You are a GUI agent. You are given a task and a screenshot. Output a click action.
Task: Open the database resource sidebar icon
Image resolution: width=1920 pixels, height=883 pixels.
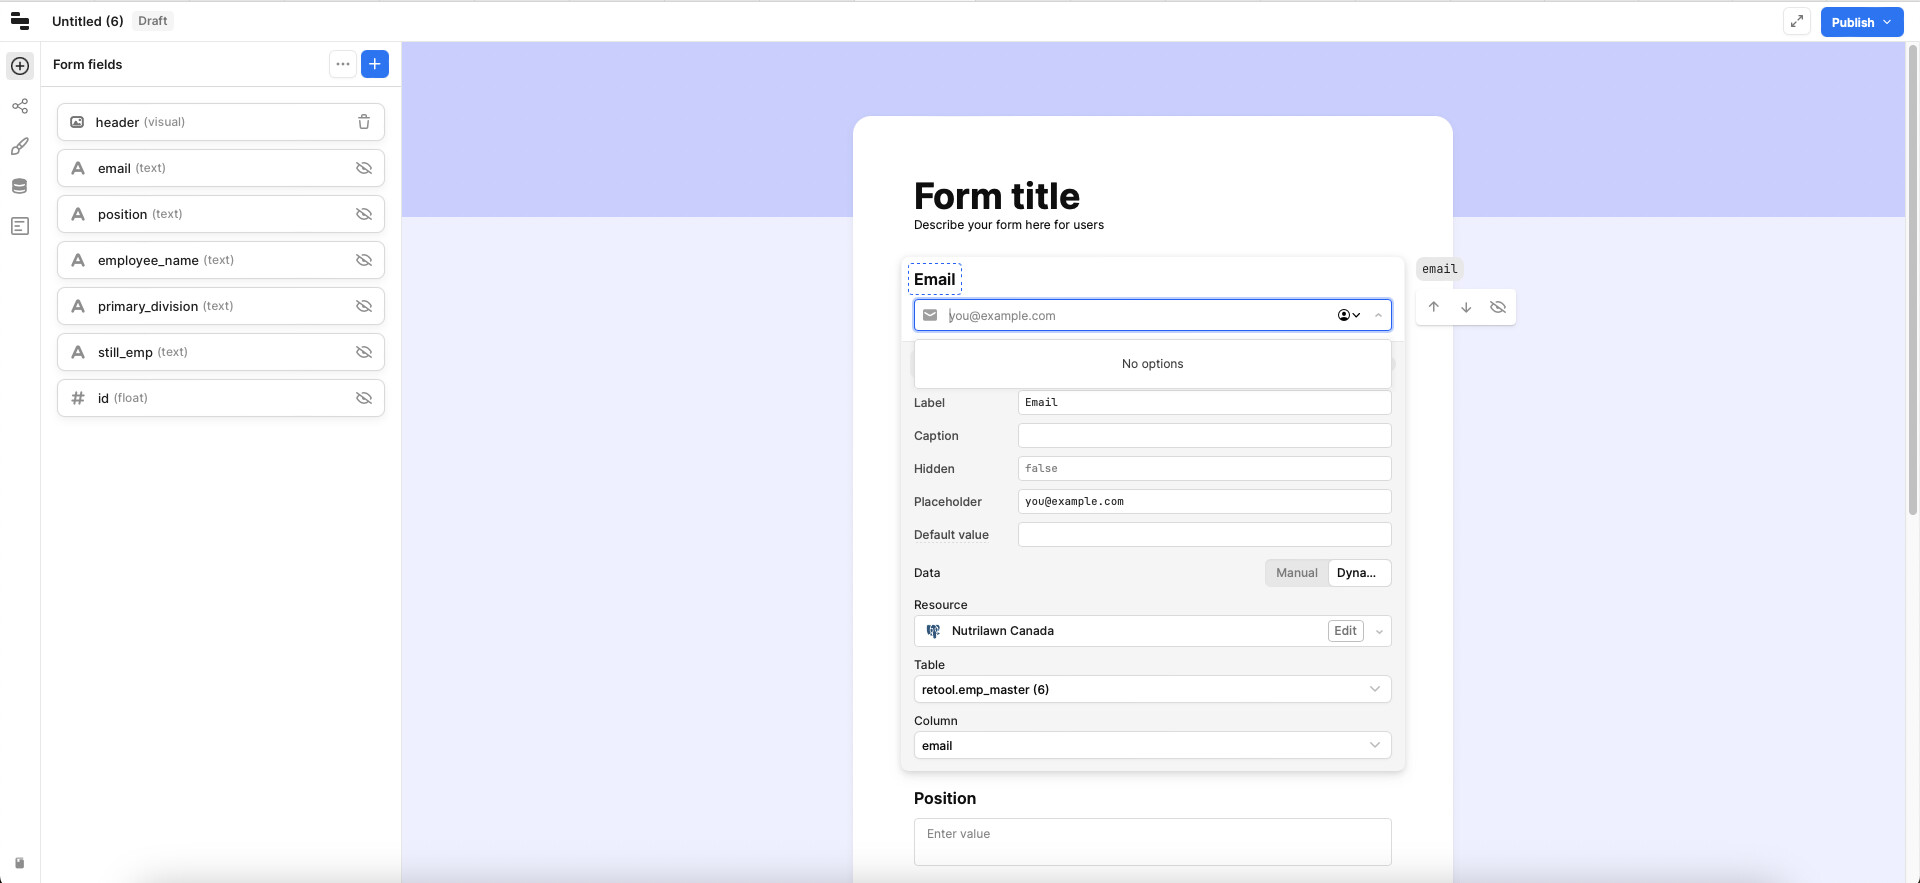pyautogui.click(x=20, y=186)
